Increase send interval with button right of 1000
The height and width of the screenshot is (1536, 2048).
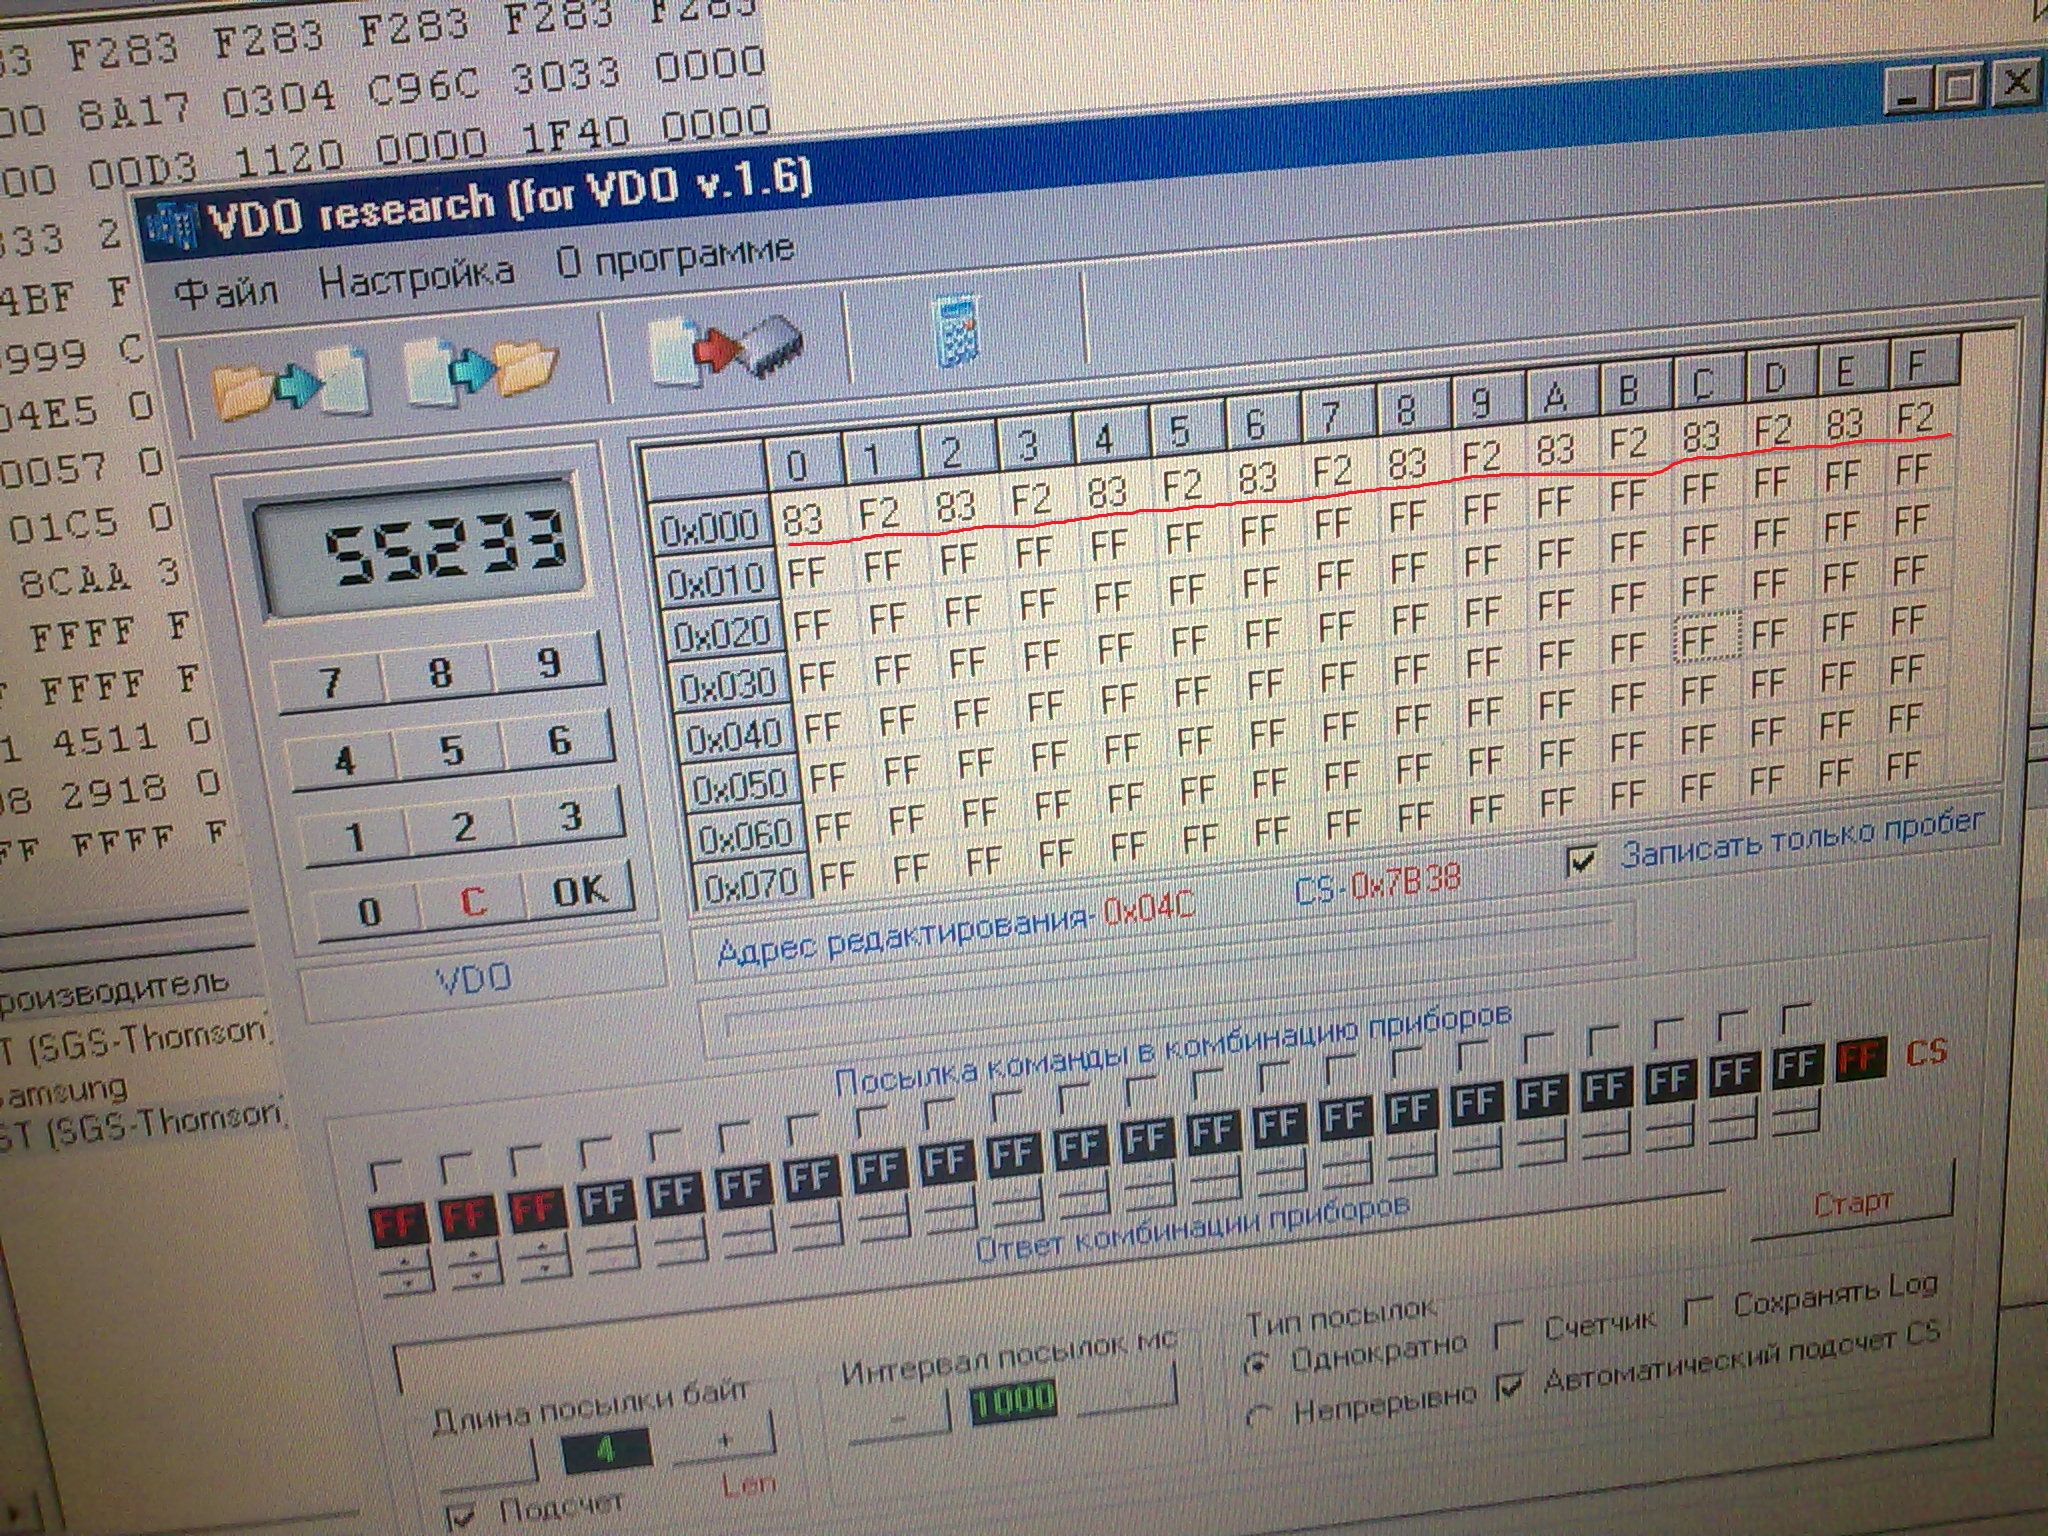point(1125,1388)
